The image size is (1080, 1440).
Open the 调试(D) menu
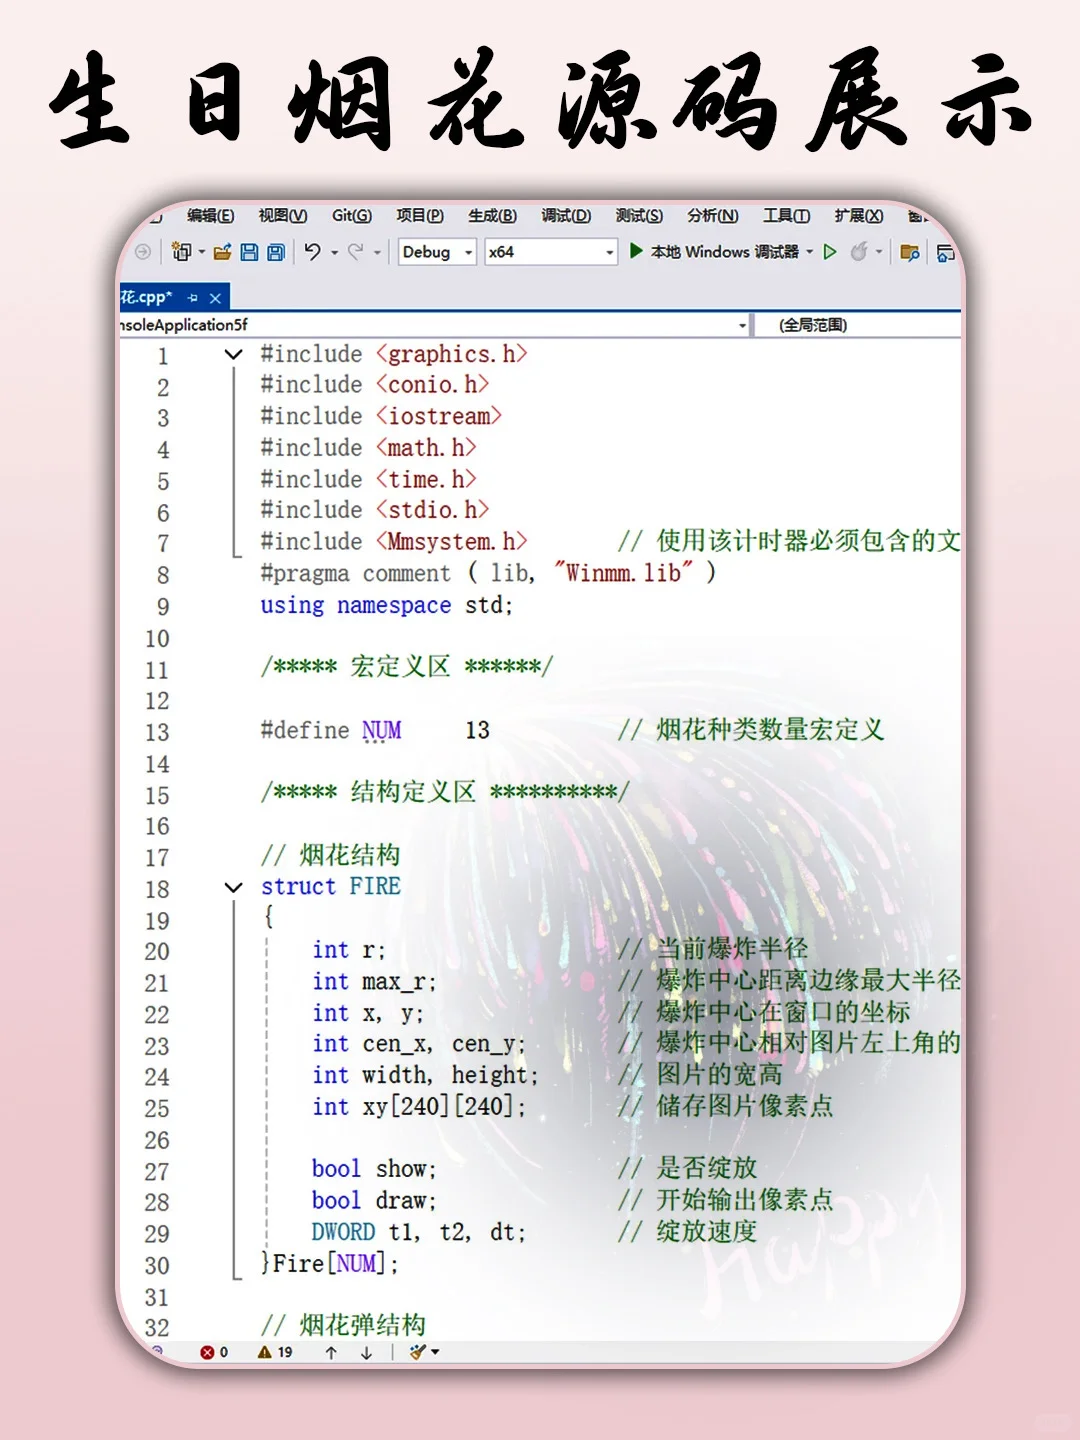coord(566,216)
